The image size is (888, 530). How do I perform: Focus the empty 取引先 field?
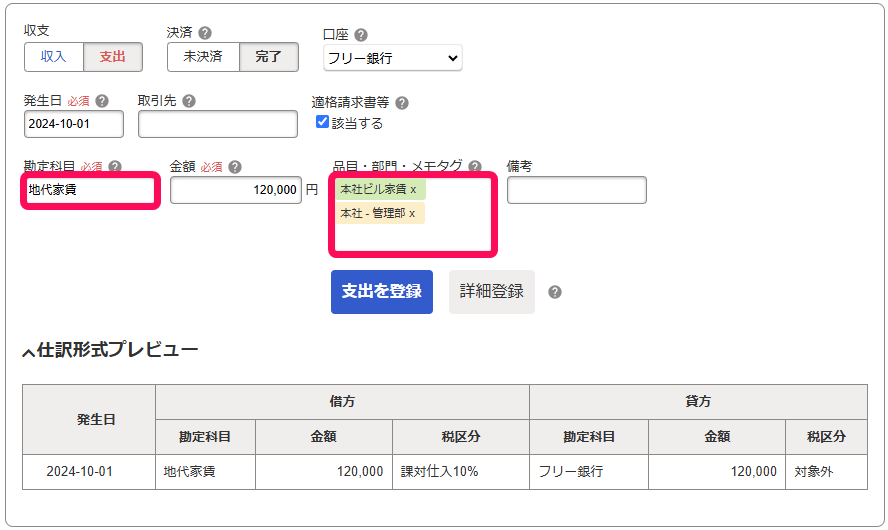point(218,124)
